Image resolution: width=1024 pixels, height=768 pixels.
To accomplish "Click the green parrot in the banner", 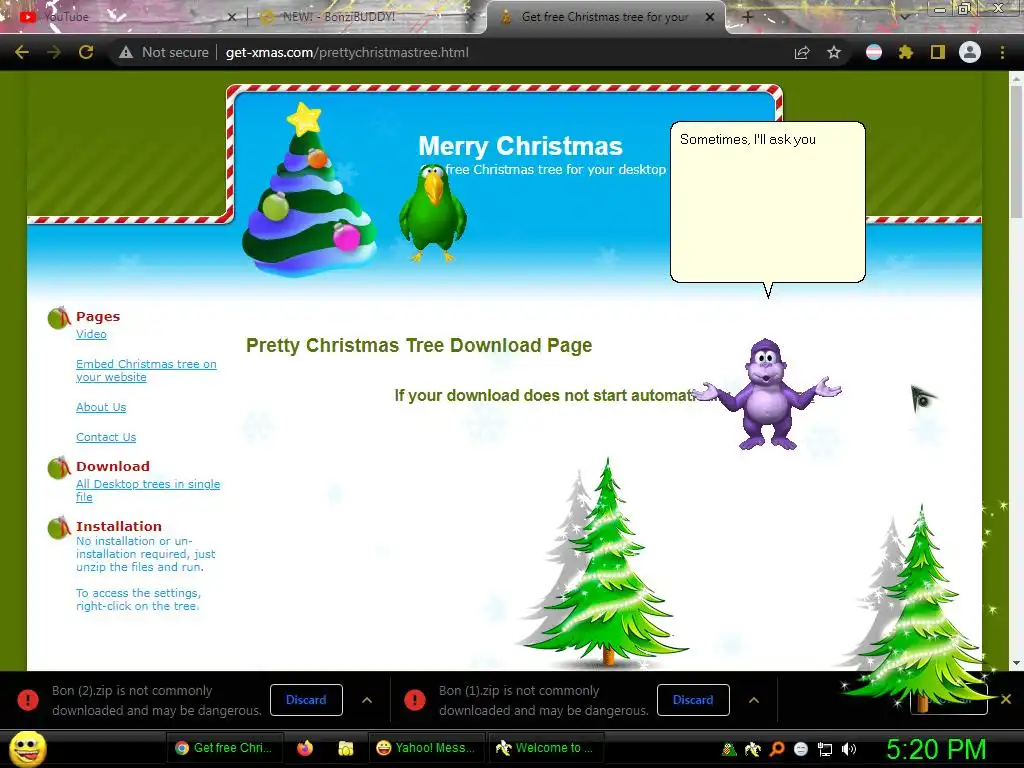I will click(x=432, y=213).
